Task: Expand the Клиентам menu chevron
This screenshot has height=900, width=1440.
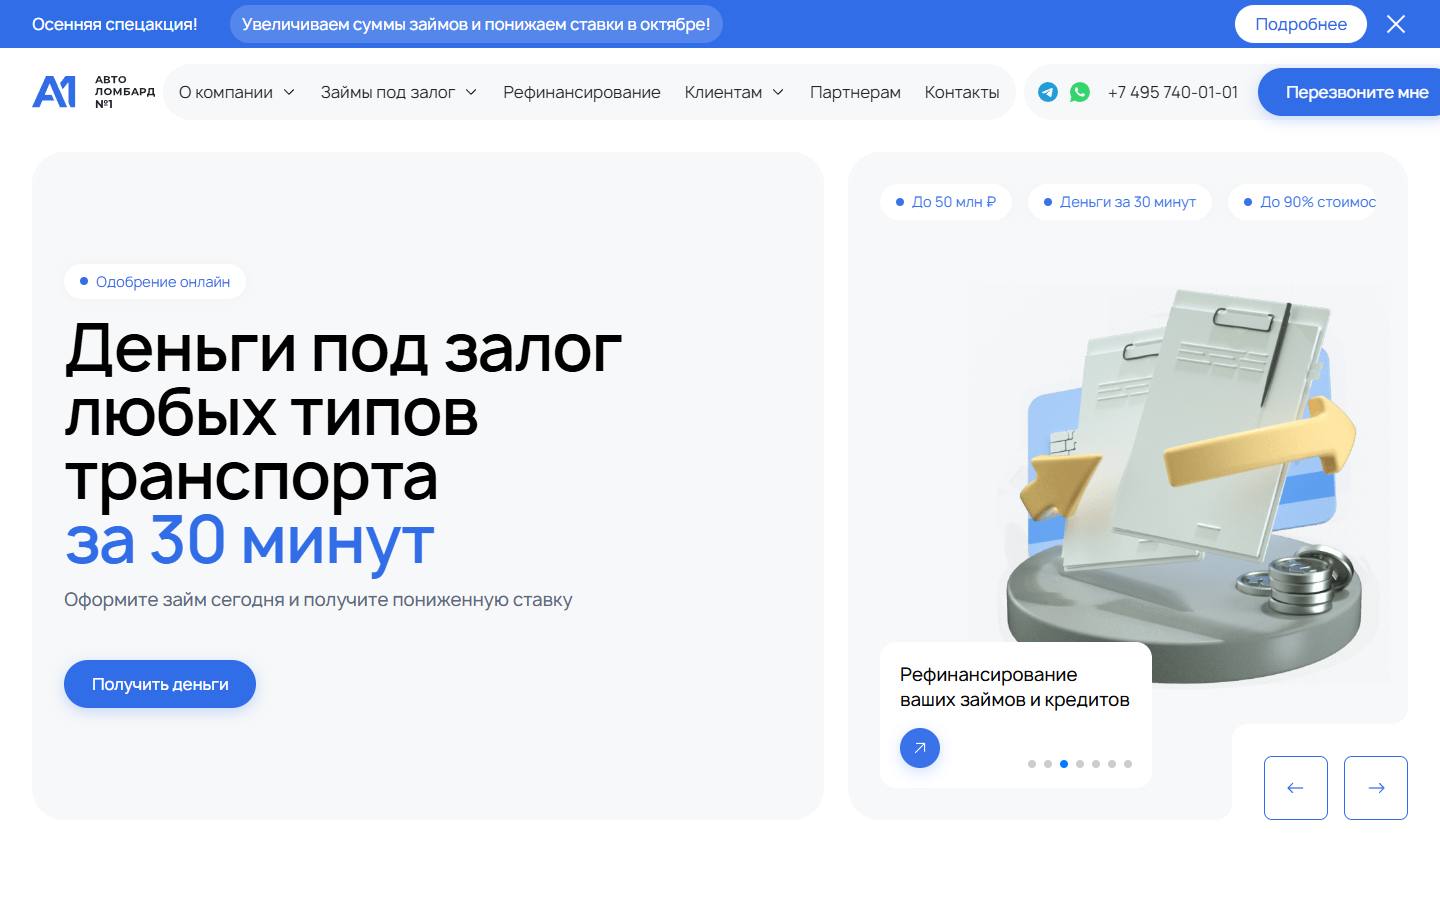Action: pyautogui.click(x=778, y=92)
